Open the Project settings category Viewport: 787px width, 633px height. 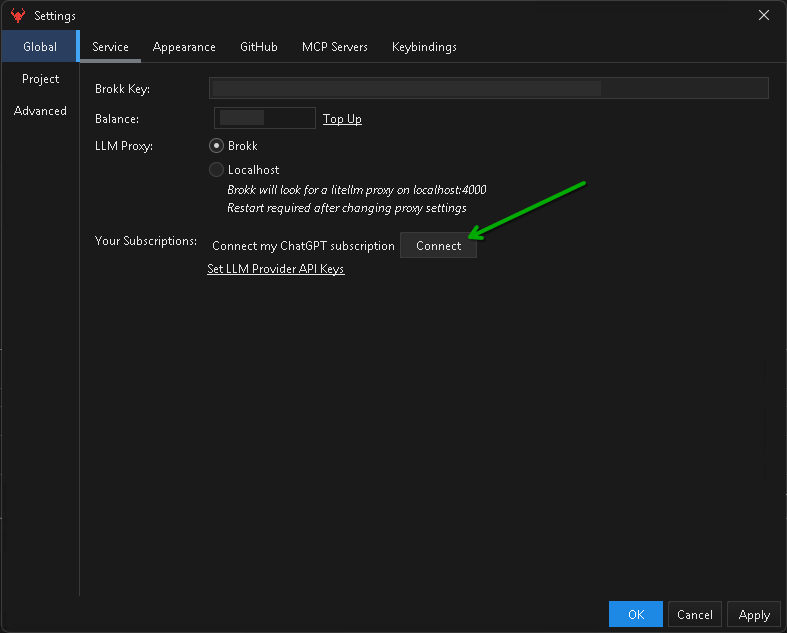click(x=40, y=79)
